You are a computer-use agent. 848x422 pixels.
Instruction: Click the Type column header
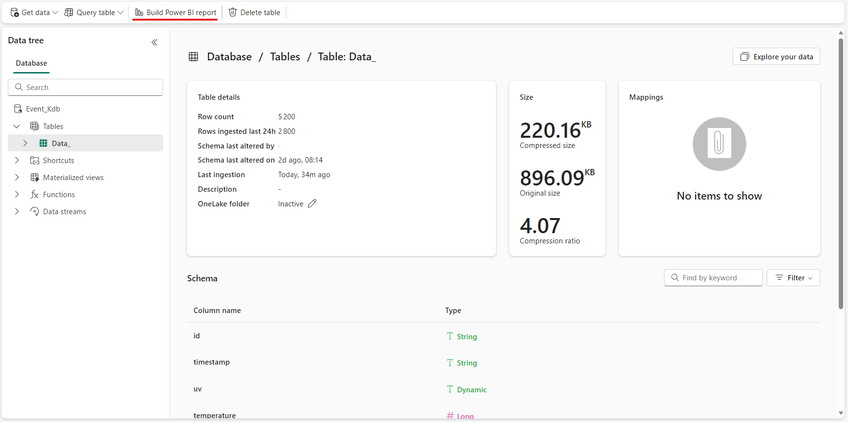tap(453, 311)
